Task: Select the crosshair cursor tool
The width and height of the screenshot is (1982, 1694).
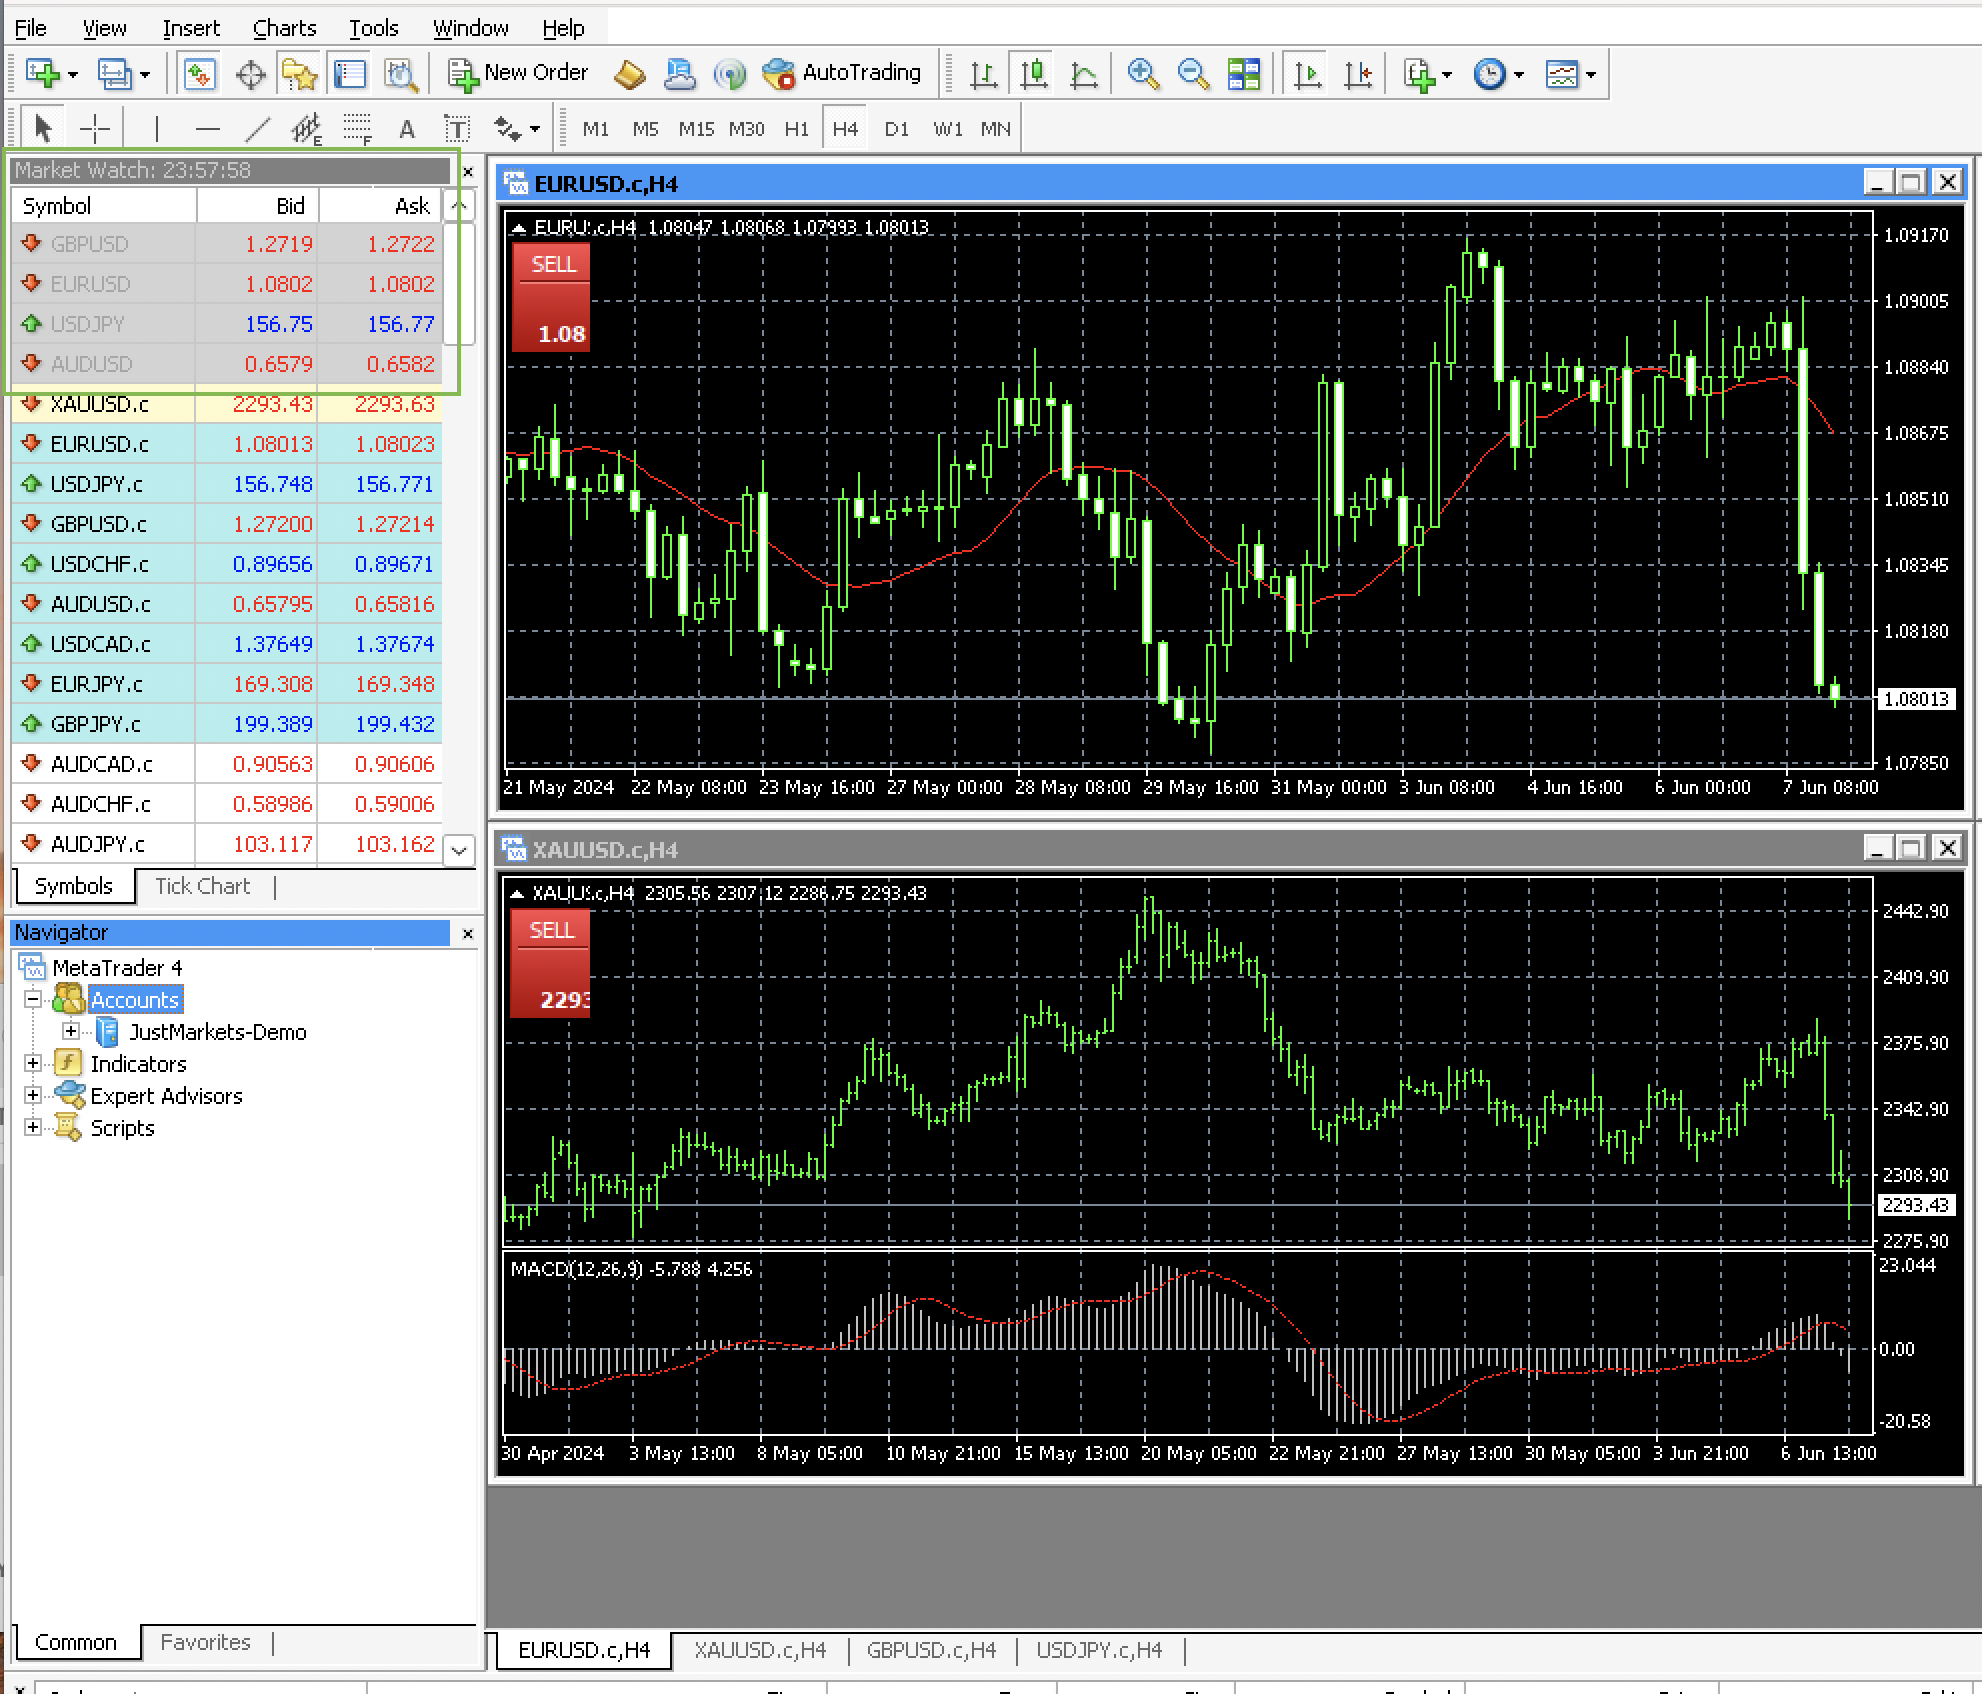Action: [x=95, y=128]
